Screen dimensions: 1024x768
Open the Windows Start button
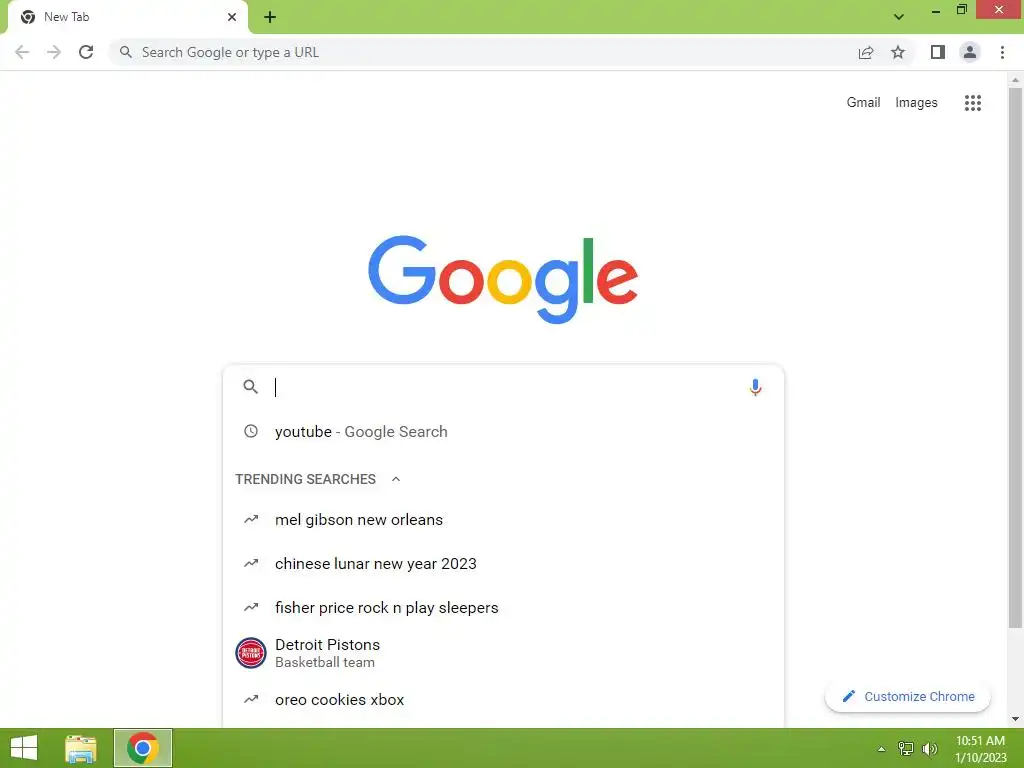click(24, 748)
